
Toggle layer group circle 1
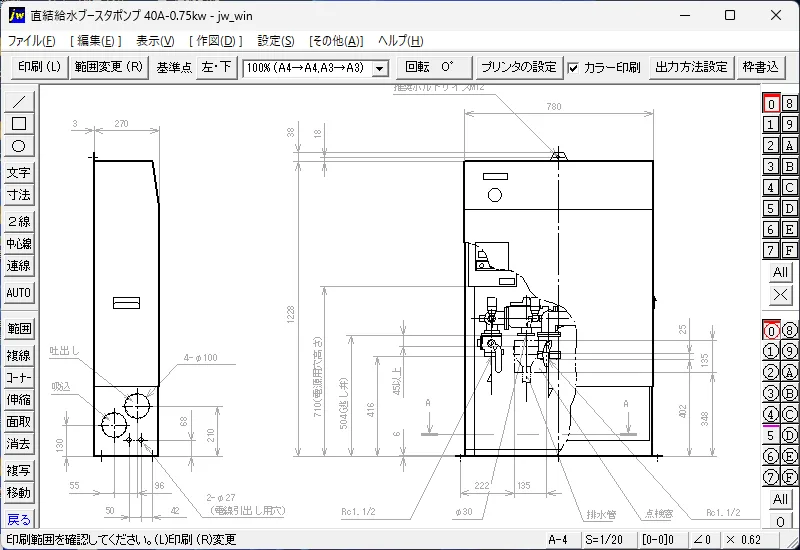pyautogui.click(x=770, y=351)
